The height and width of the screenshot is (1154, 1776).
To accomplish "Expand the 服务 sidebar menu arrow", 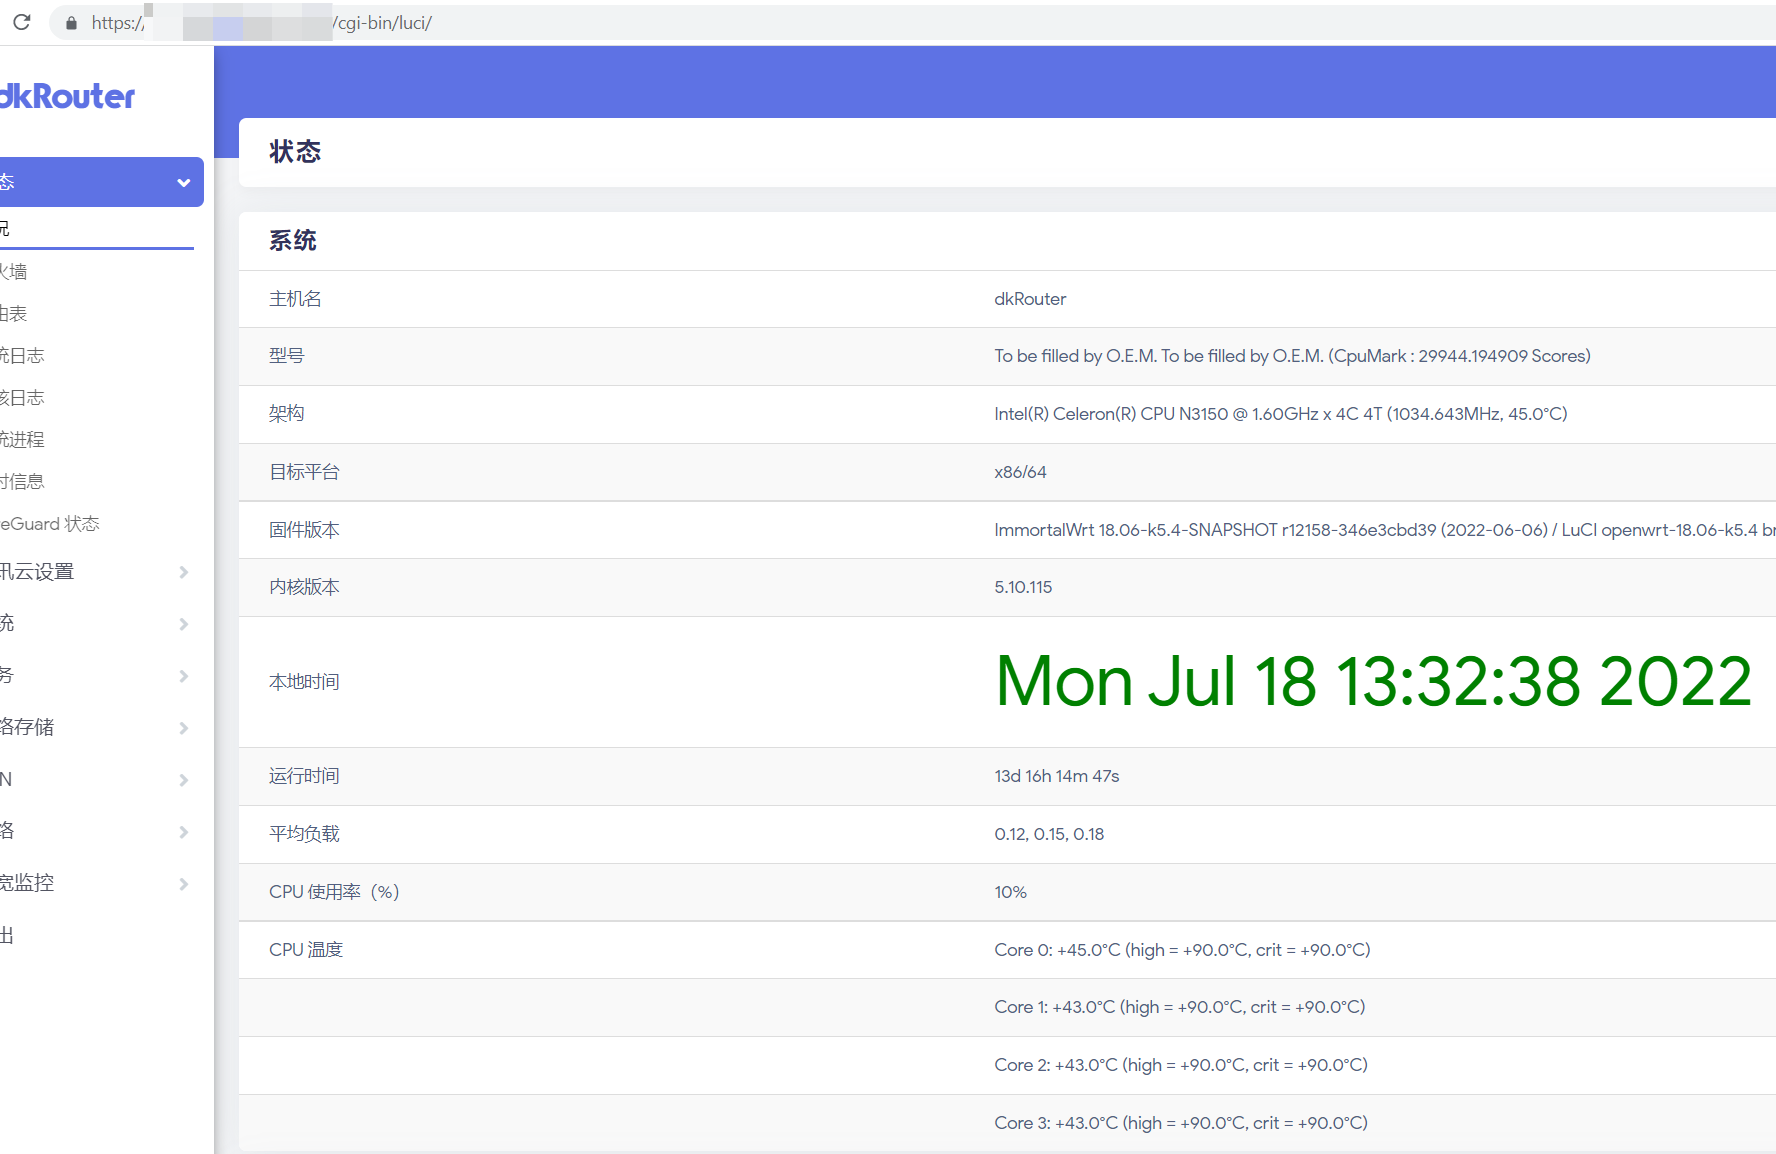I will coord(183,676).
